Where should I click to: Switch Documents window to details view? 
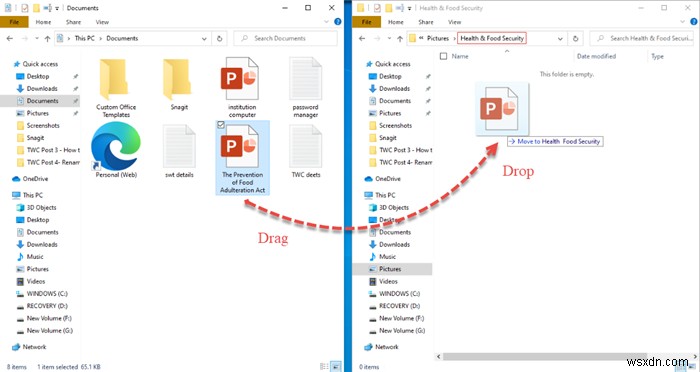coord(325,367)
